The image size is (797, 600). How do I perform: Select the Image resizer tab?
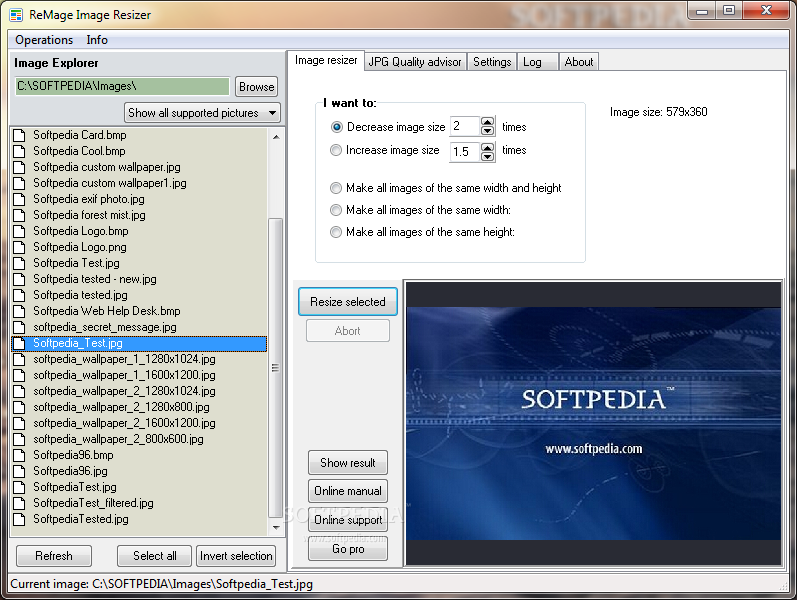[x=326, y=61]
